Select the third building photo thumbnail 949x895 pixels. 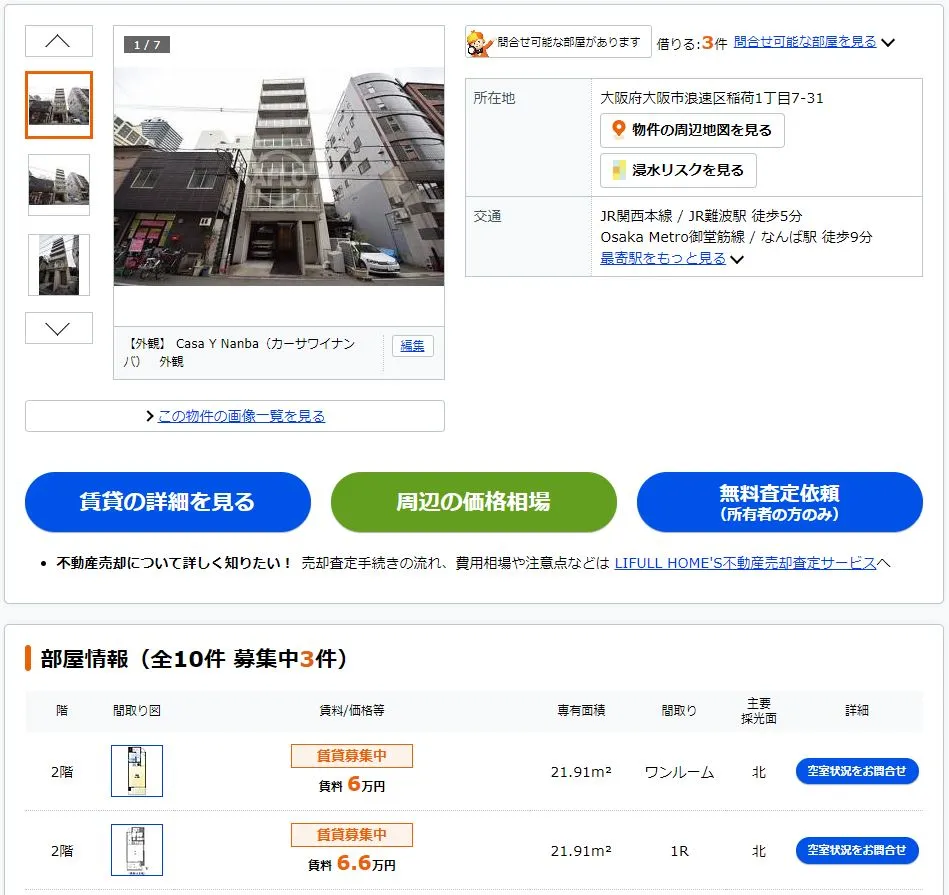59,265
